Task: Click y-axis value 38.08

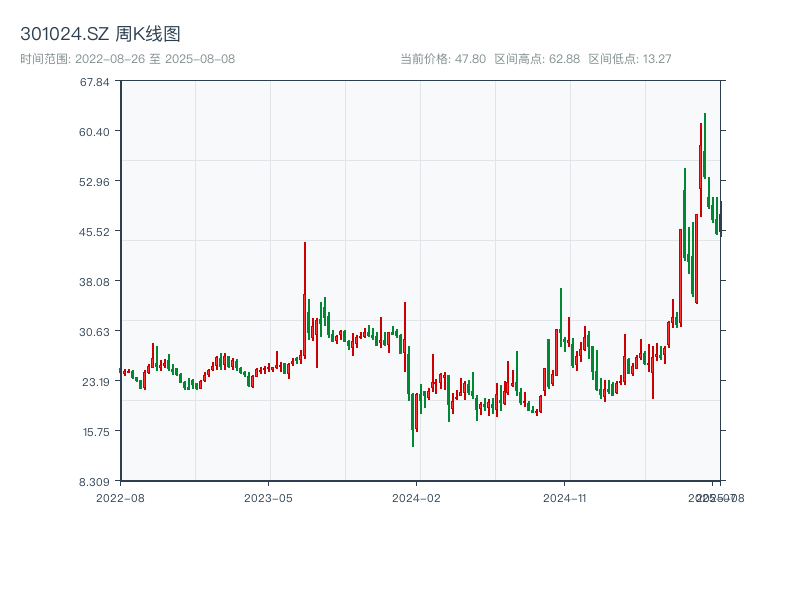Action: [x=94, y=282]
